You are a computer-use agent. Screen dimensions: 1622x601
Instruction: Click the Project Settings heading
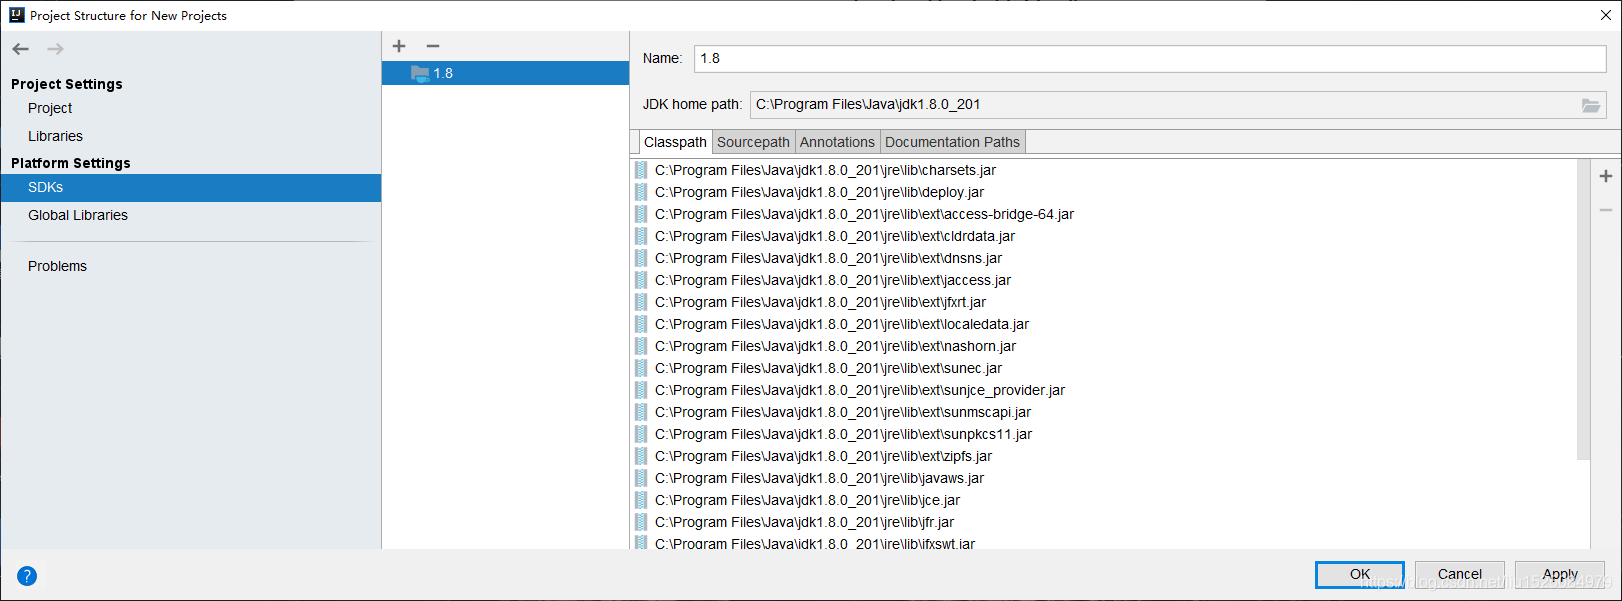67,84
